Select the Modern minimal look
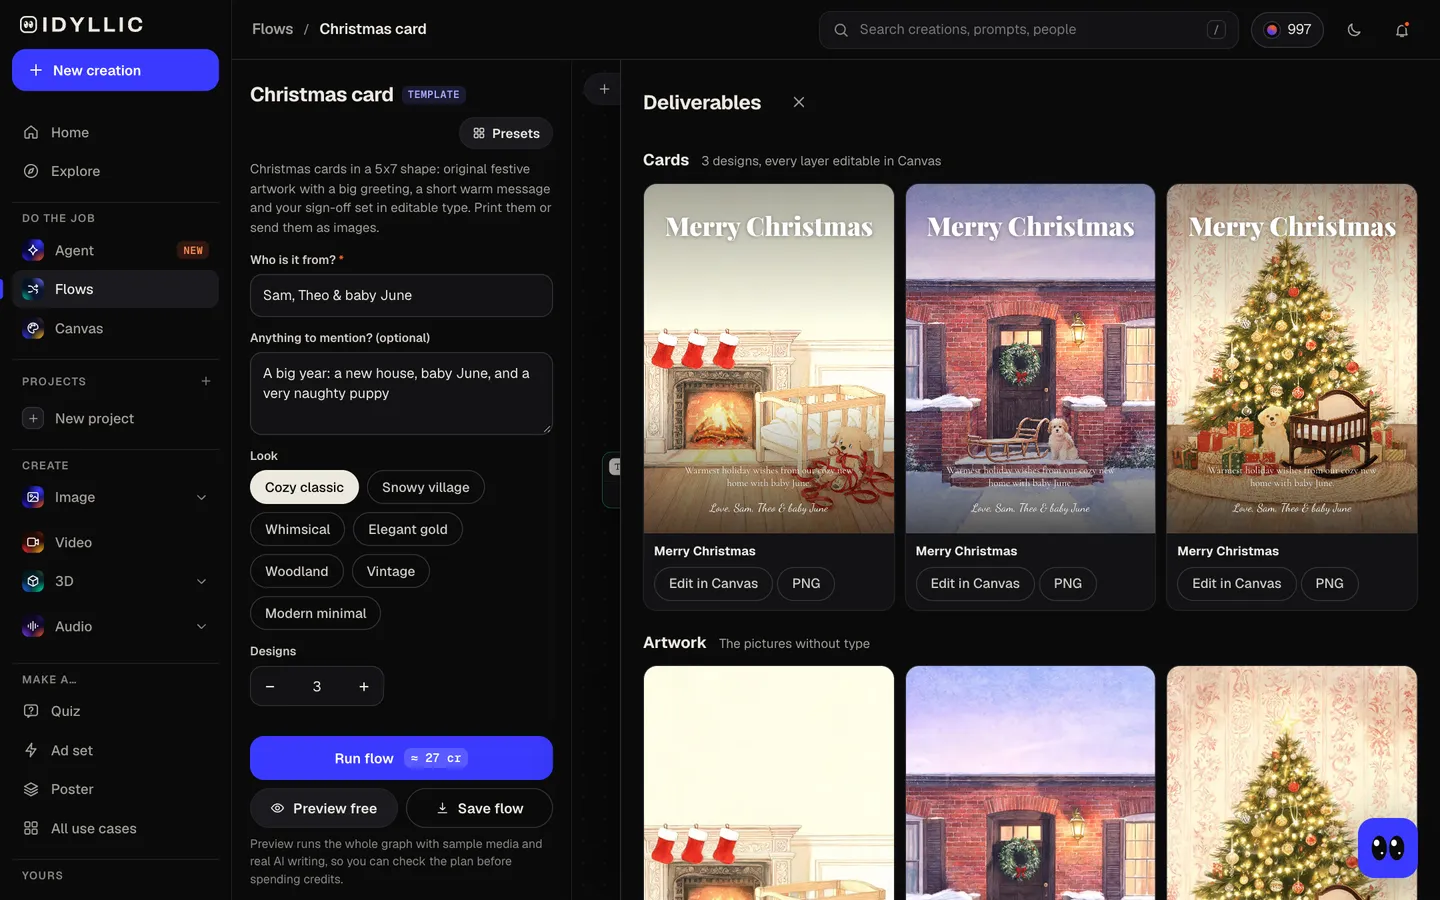The height and width of the screenshot is (900, 1440). pos(315,613)
